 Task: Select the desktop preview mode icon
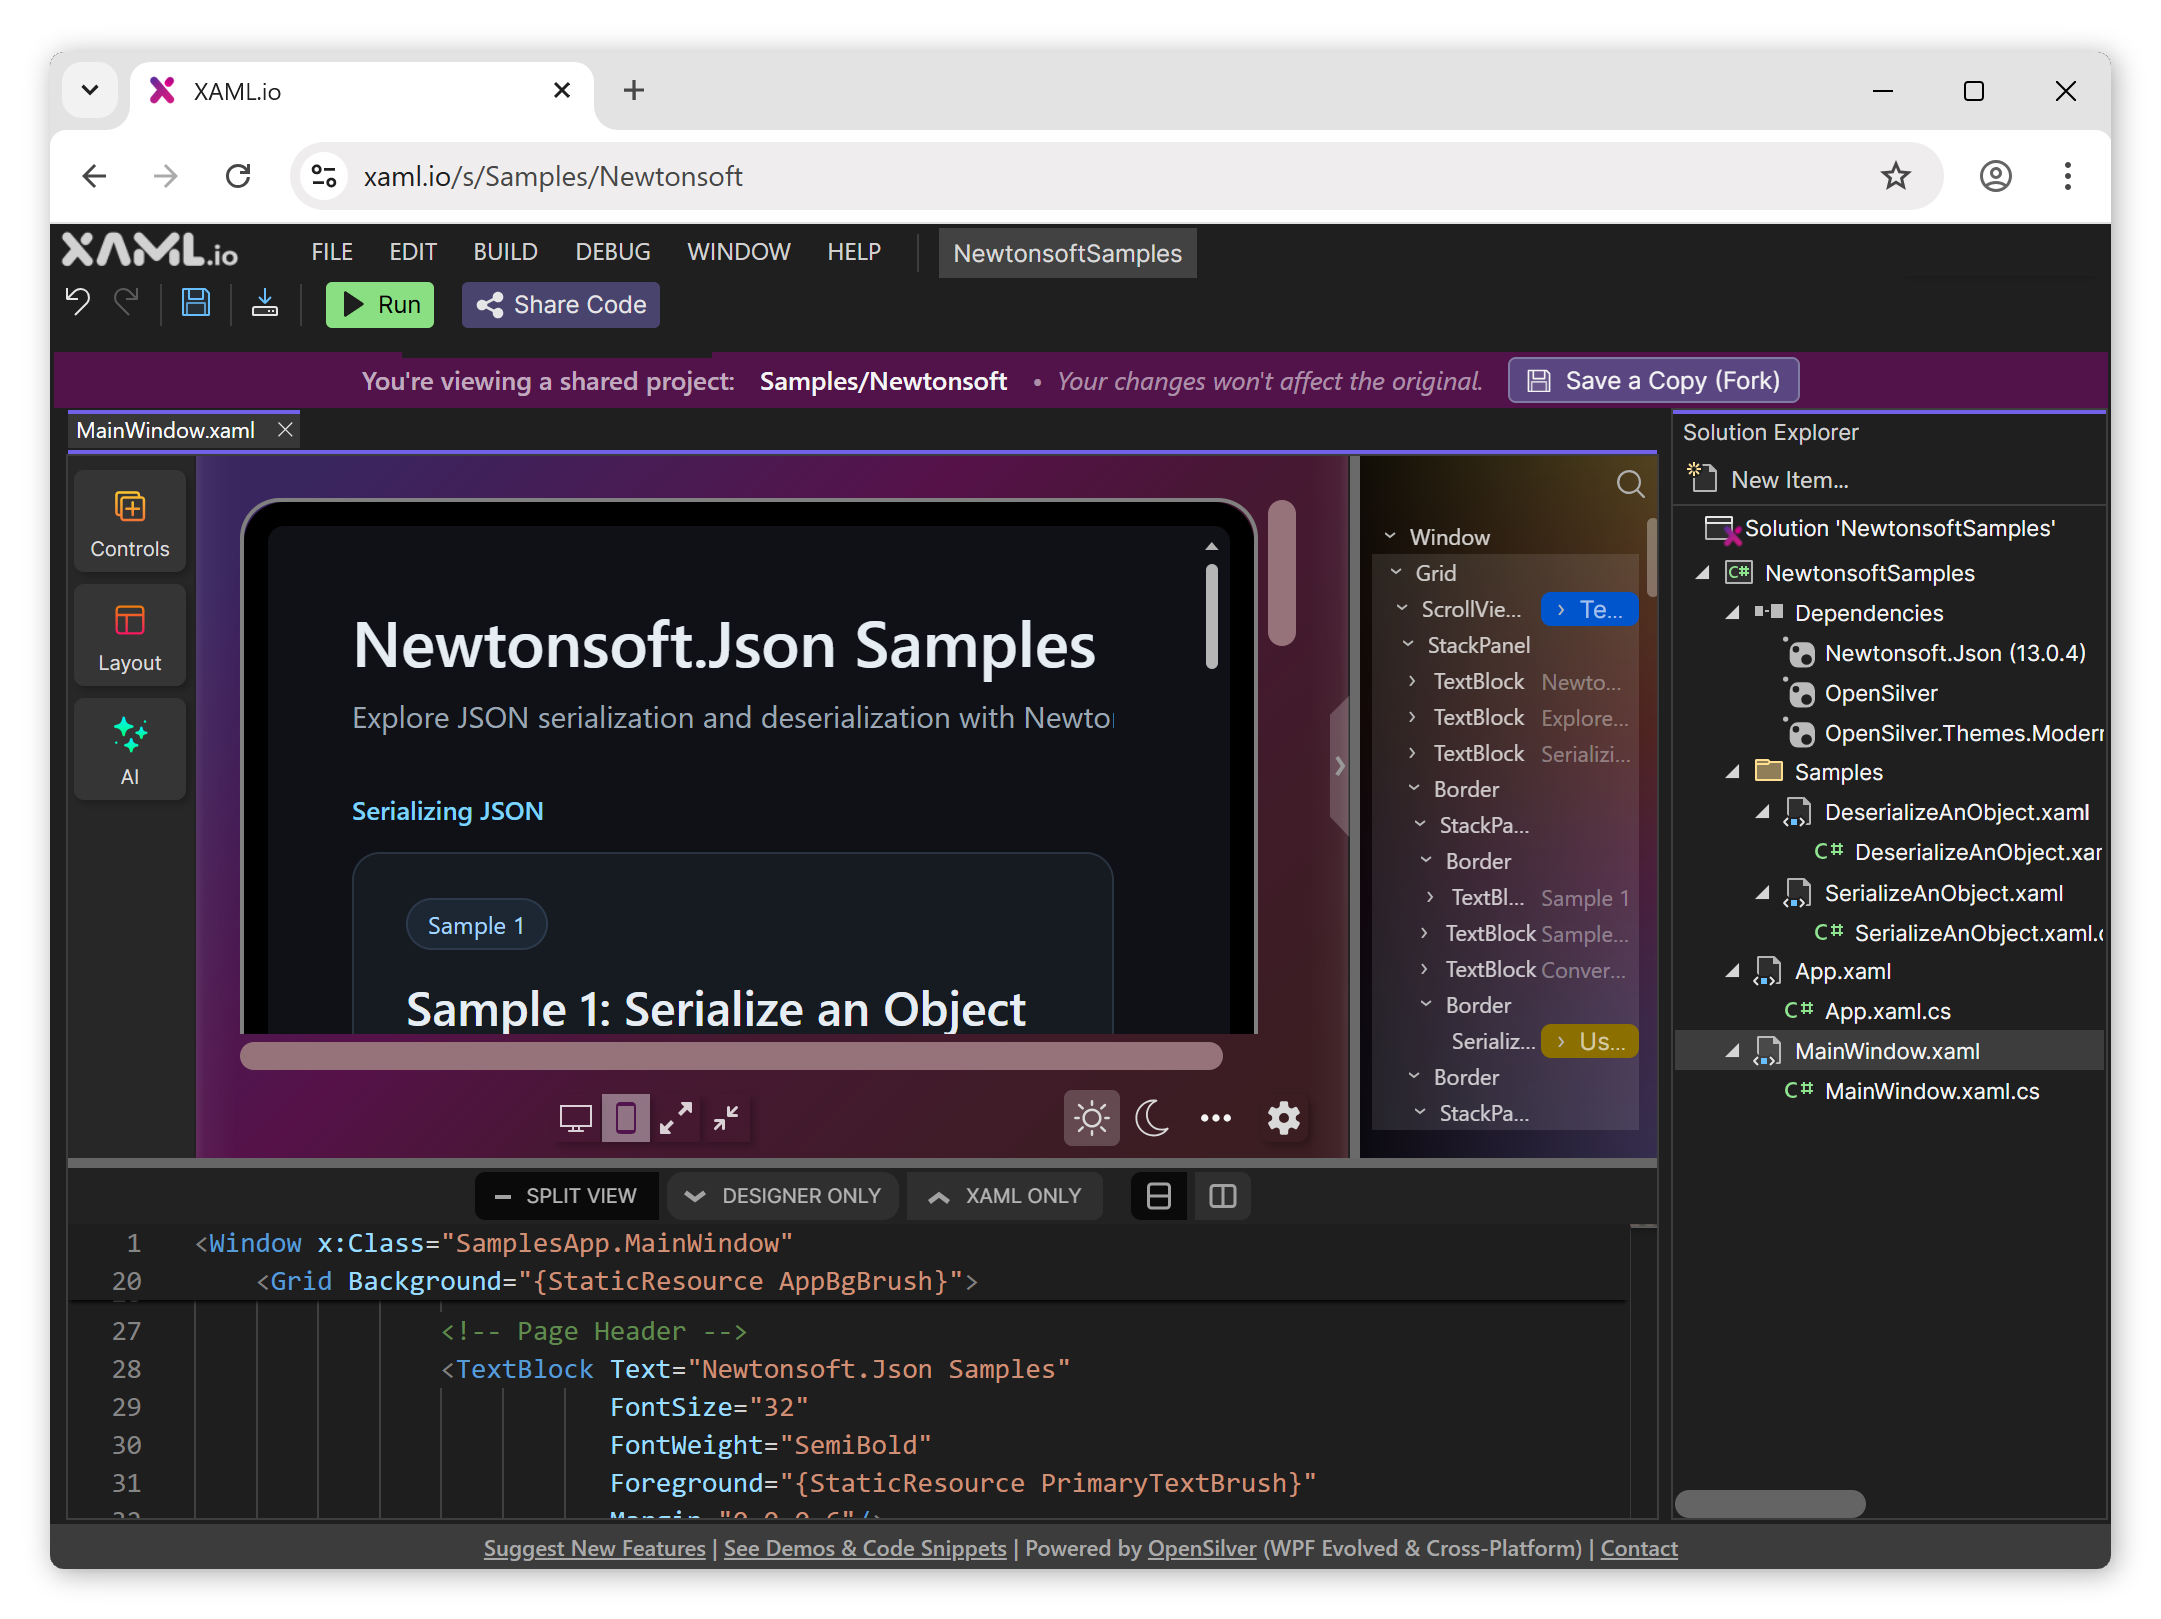point(575,1118)
